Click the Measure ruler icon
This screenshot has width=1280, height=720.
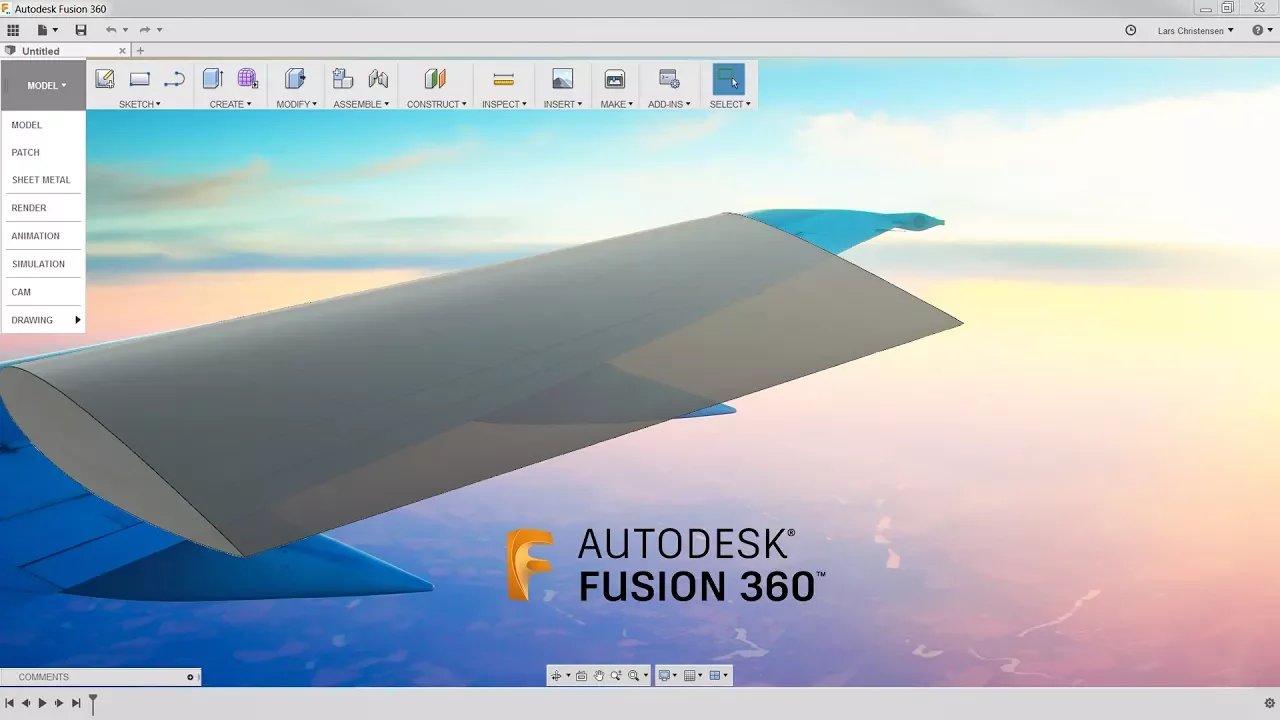504,79
